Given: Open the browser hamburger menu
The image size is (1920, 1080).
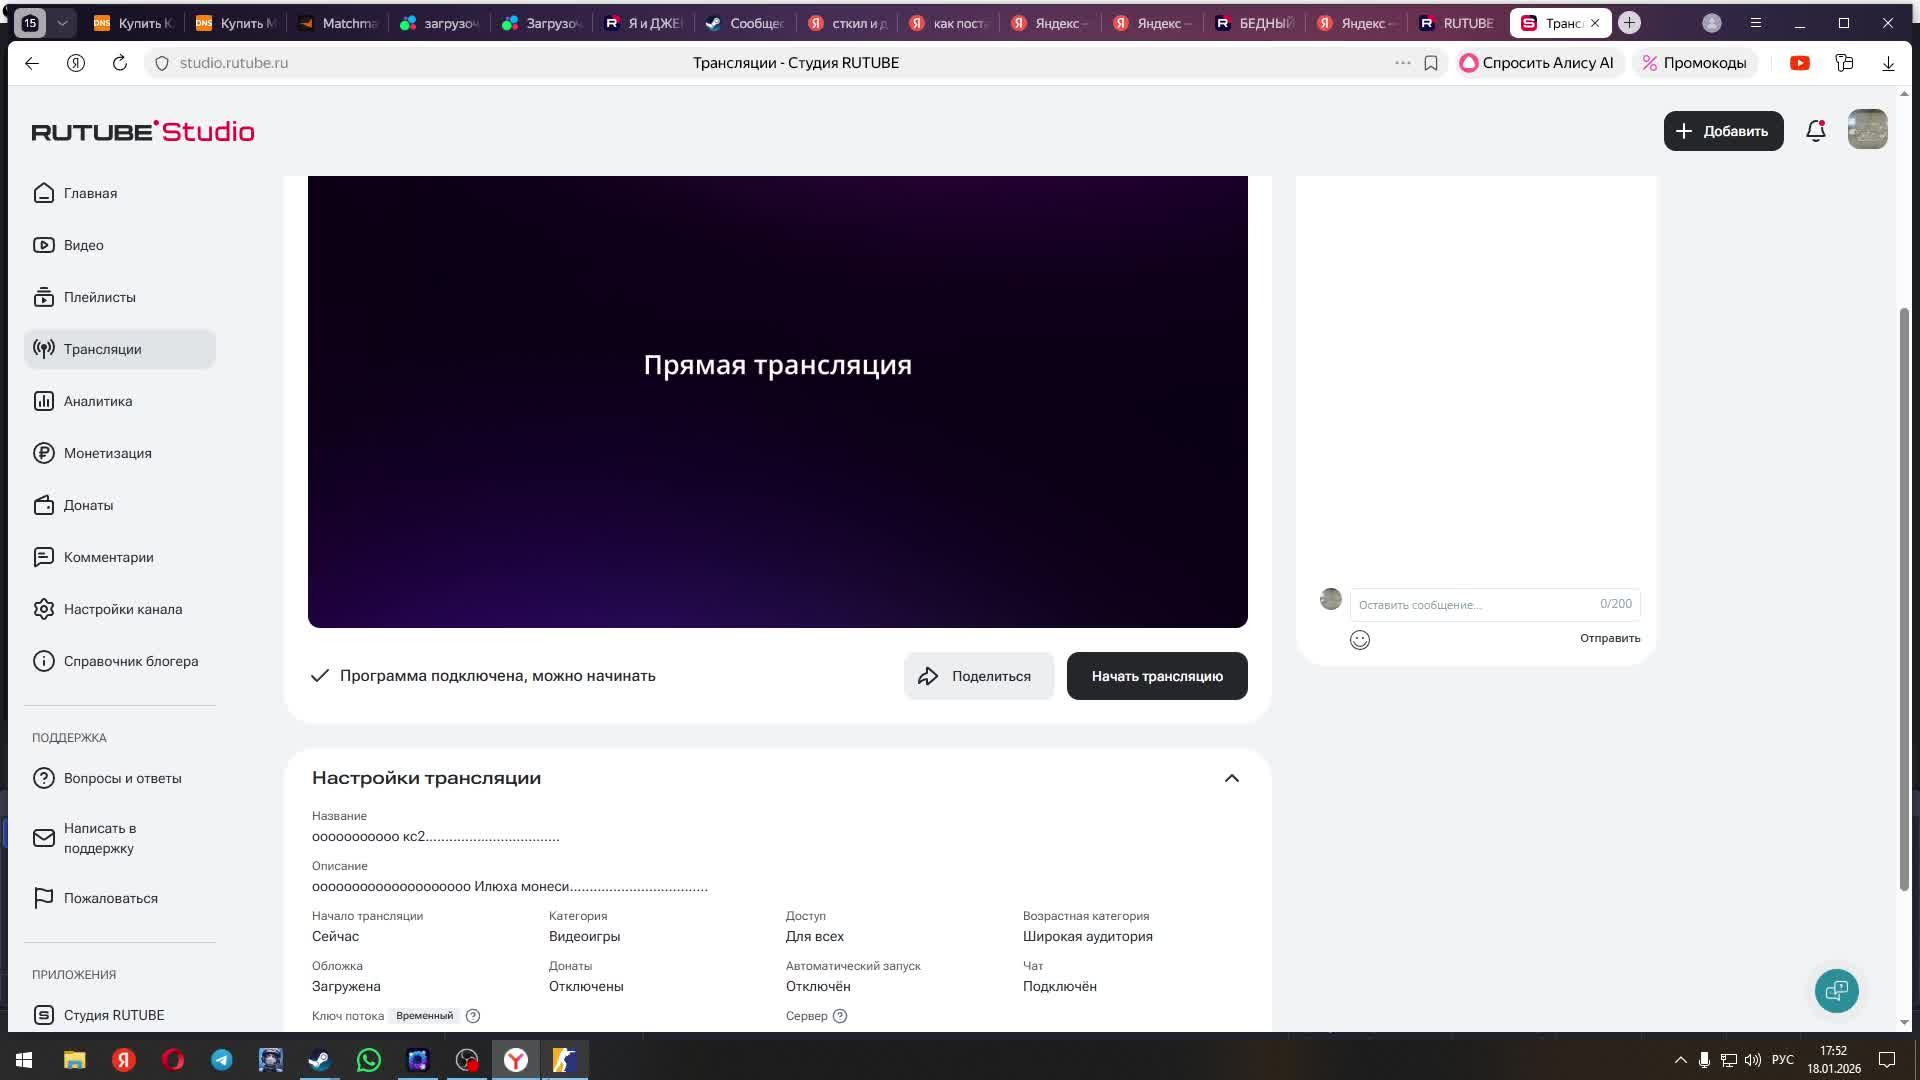Looking at the screenshot, I should 1756,22.
